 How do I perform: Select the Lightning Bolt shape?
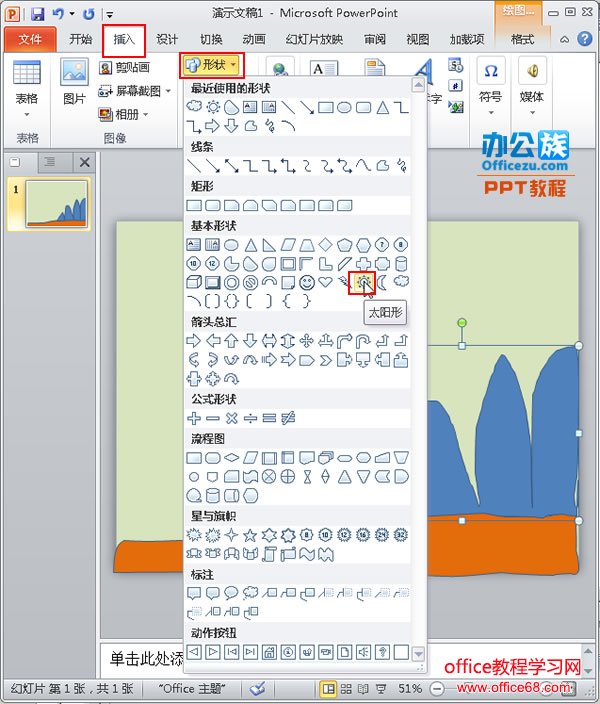(x=344, y=282)
